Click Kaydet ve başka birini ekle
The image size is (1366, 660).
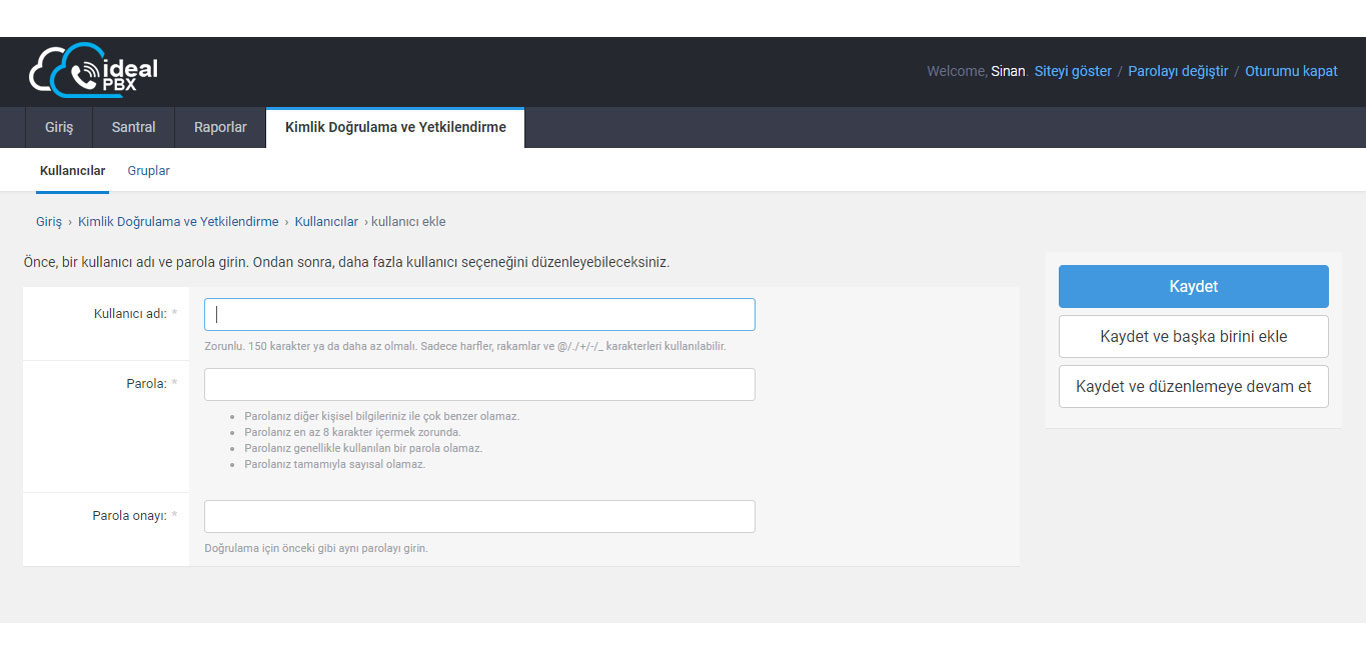[x=1193, y=336]
